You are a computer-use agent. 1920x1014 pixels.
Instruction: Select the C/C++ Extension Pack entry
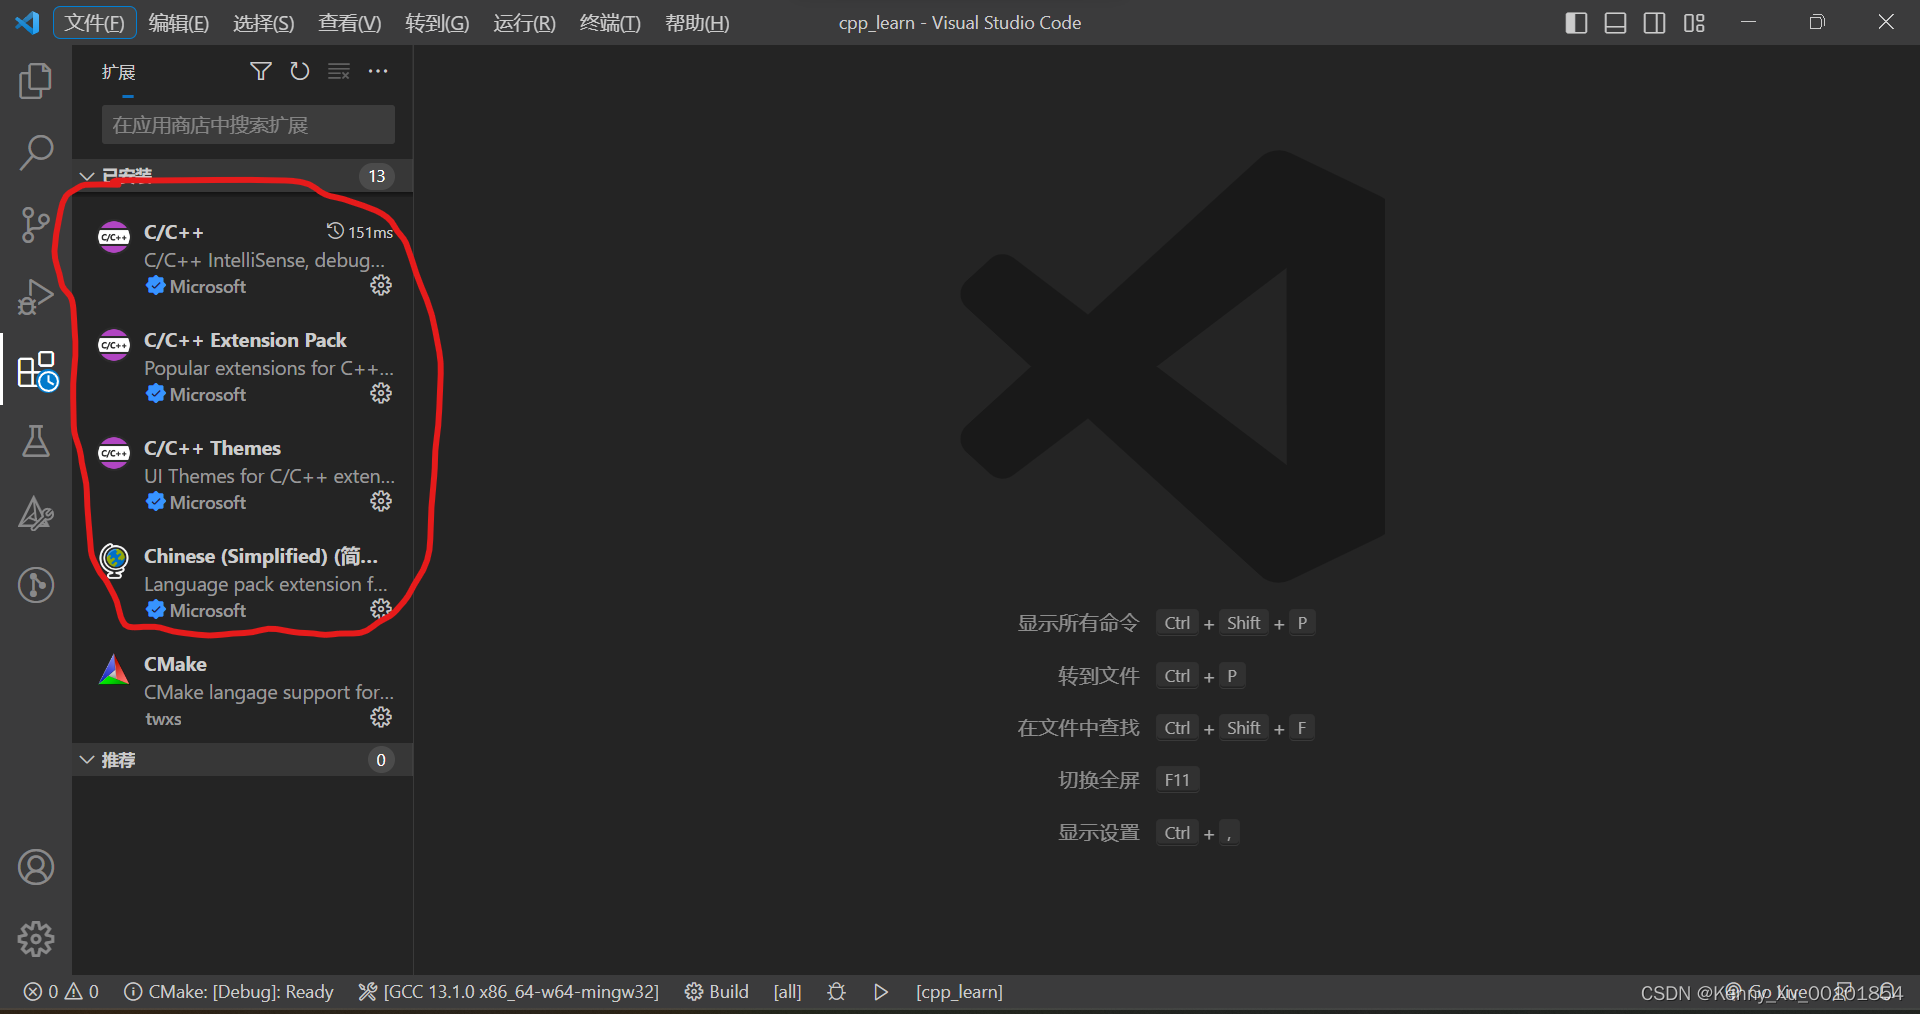coord(243,366)
